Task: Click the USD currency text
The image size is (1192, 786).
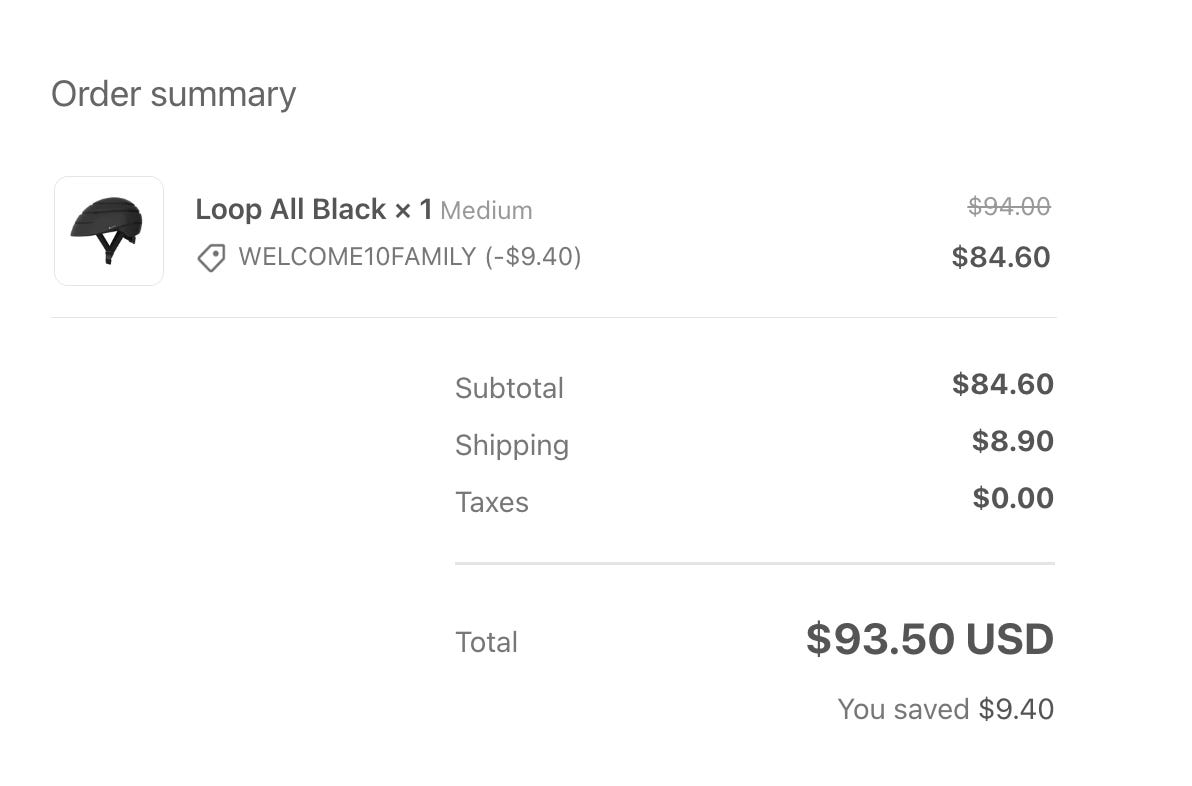Action: (x=1009, y=640)
